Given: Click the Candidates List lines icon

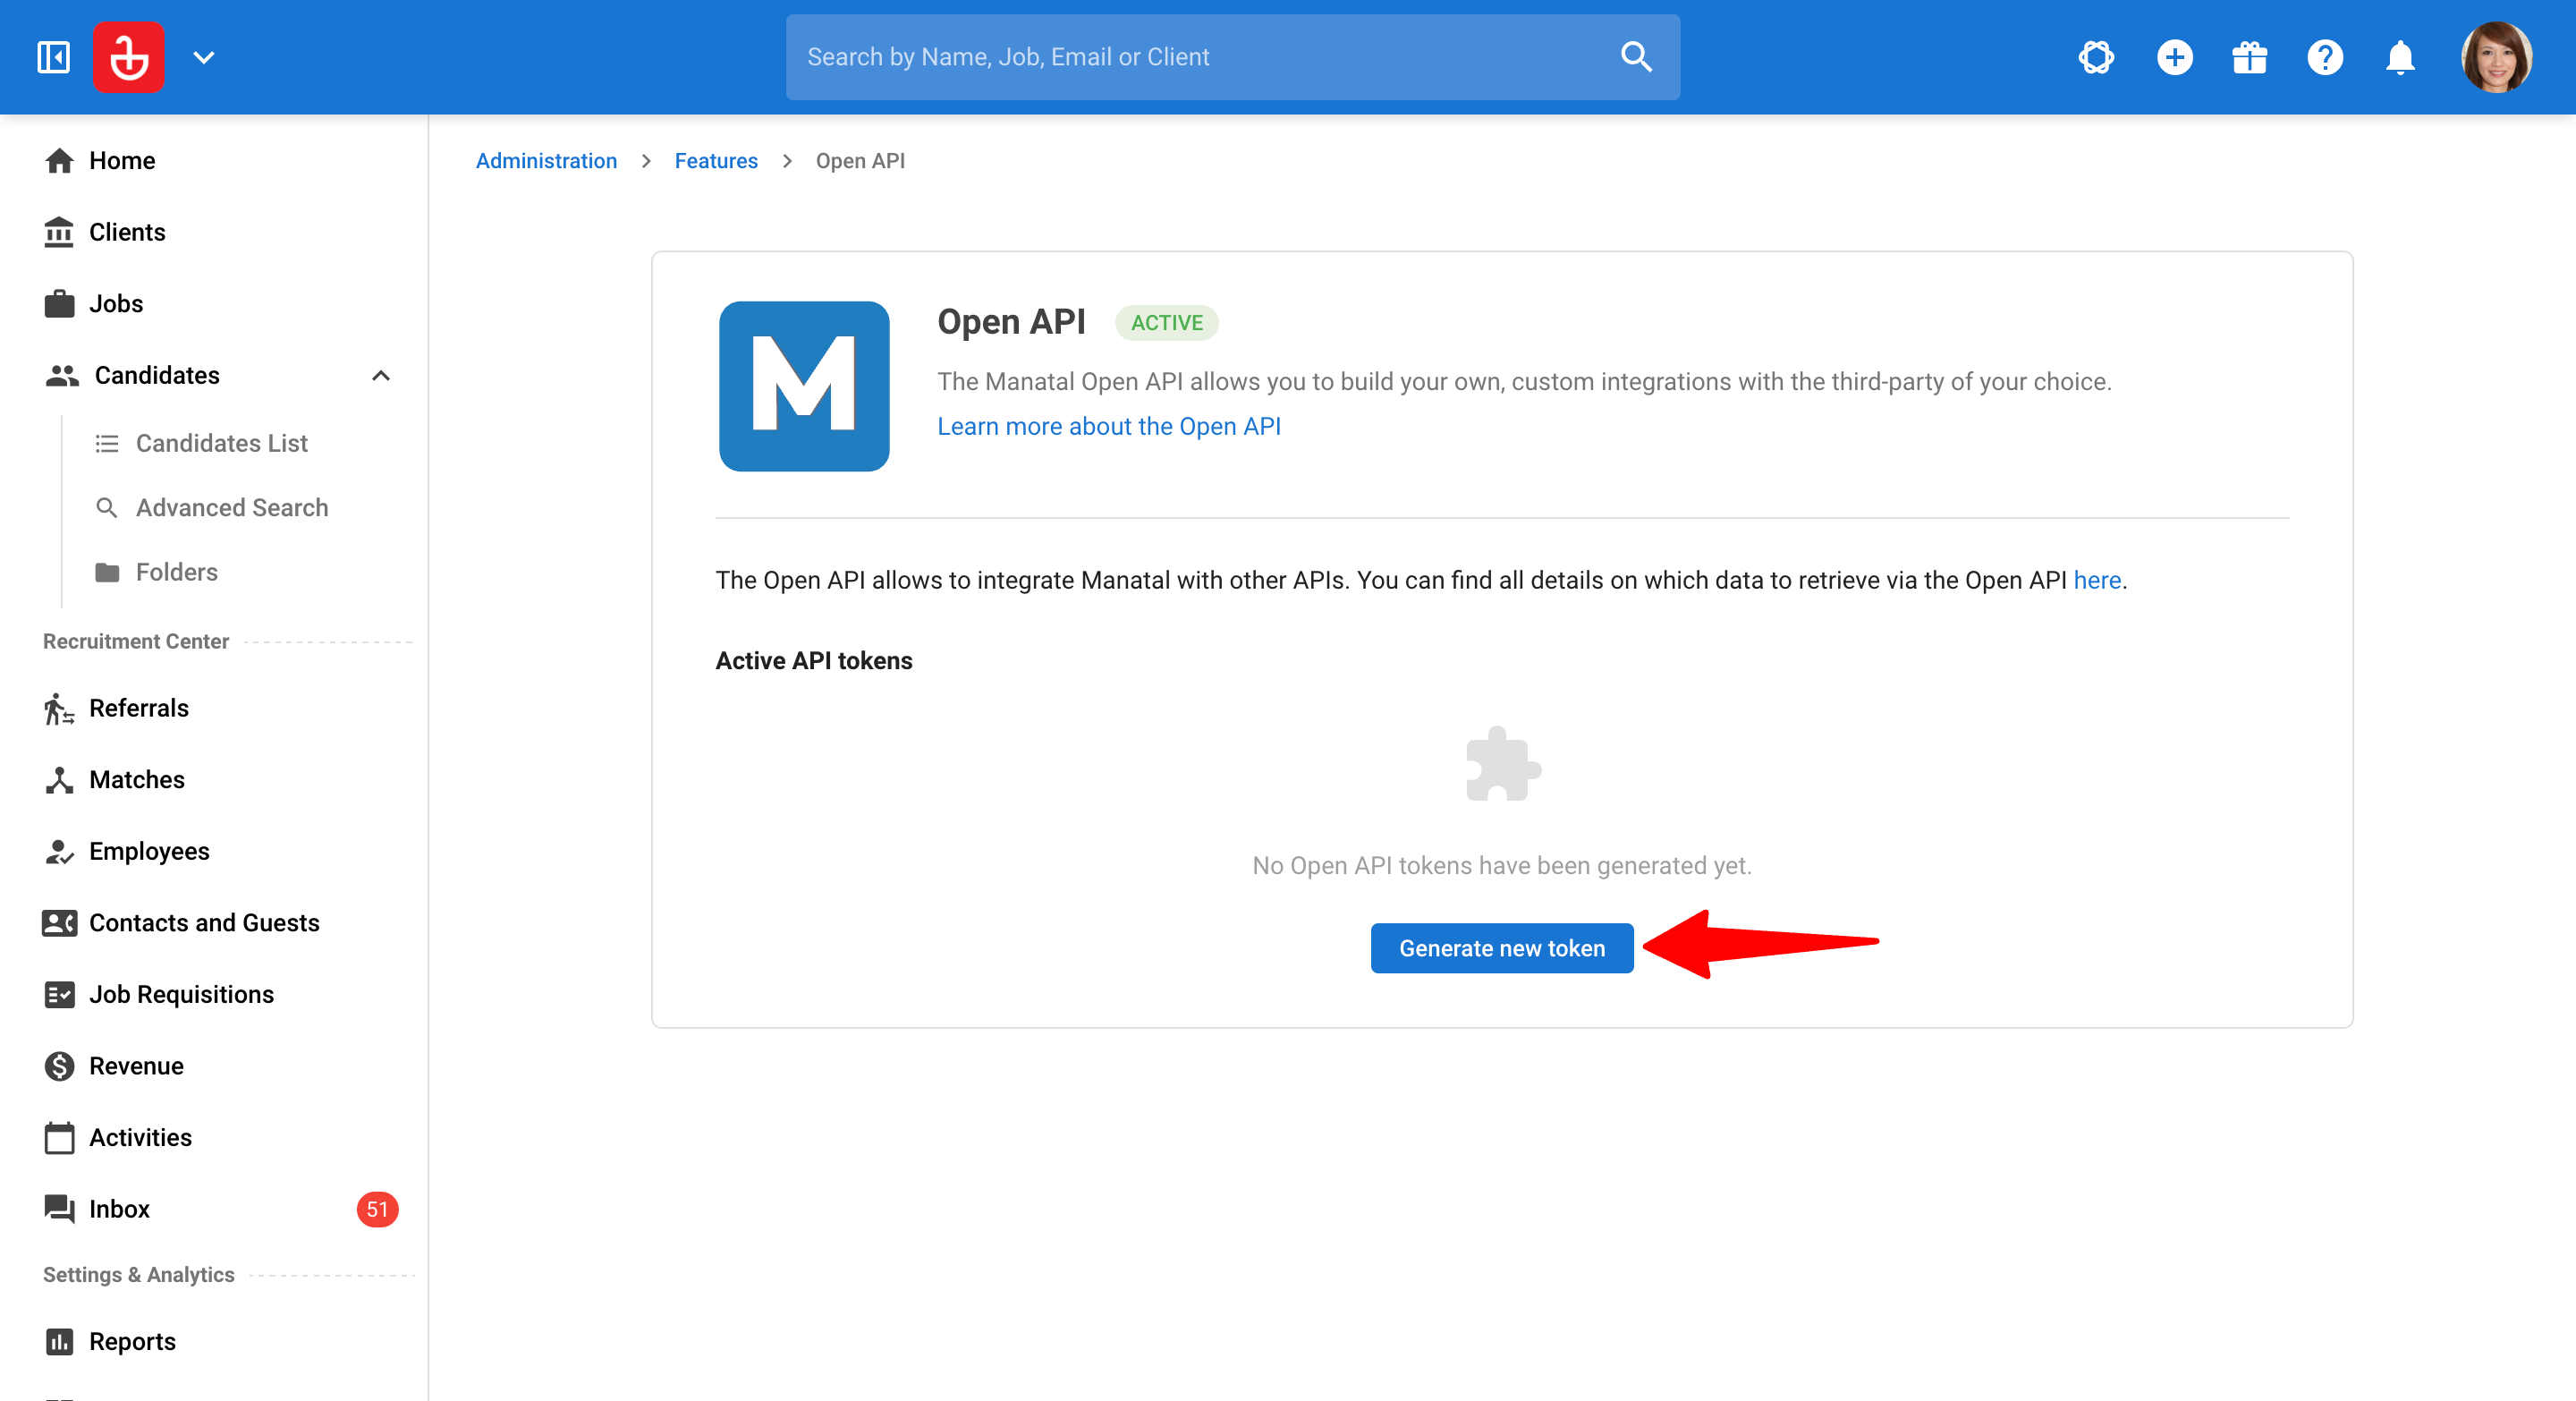Looking at the screenshot, I should coord(107,444).
